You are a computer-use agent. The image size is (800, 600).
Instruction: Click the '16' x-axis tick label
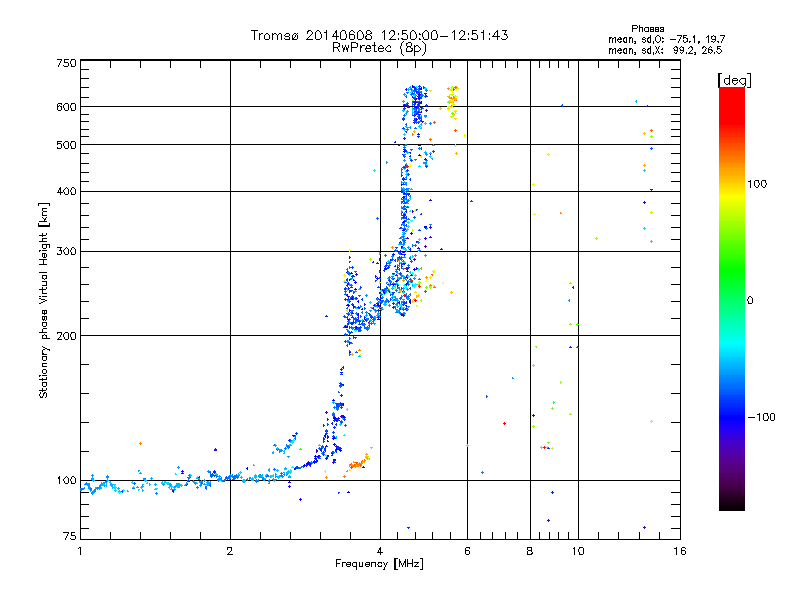pyautogui.click(x=680, y=551)
